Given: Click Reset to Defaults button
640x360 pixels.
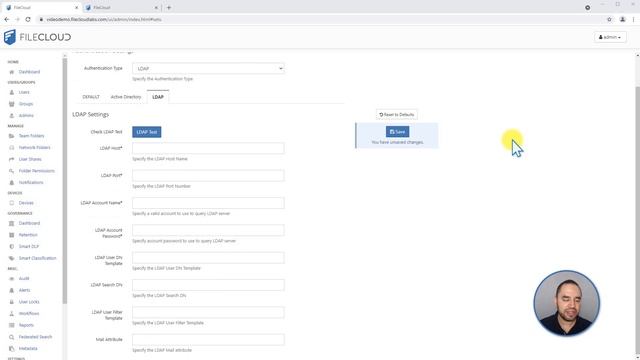Looking at the screenshot, I should (397, 115).
